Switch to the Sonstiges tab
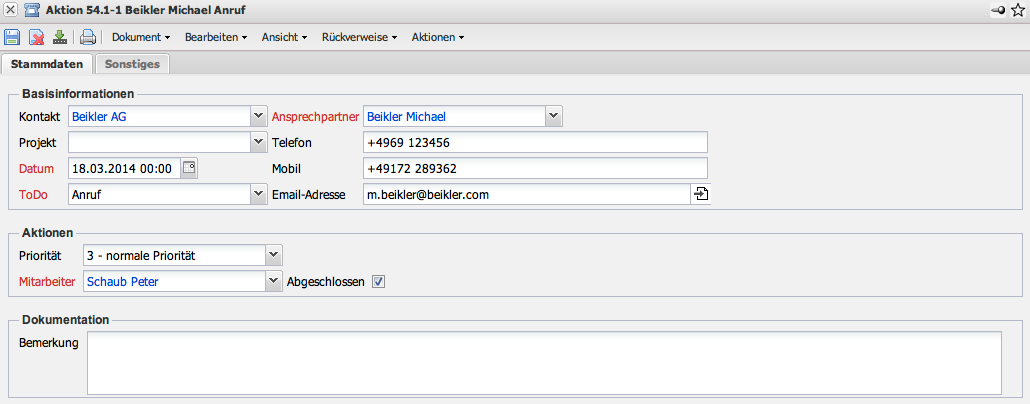This screenshot has width=1030, height=404. click(133, 64)
